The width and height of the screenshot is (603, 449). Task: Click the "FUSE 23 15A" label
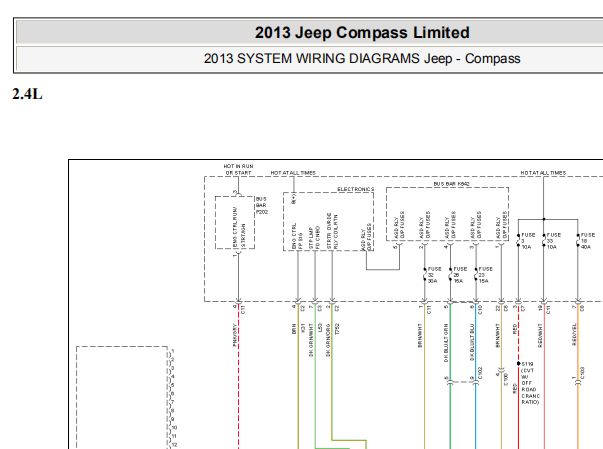pyautogui.click(x=485, y=275)
